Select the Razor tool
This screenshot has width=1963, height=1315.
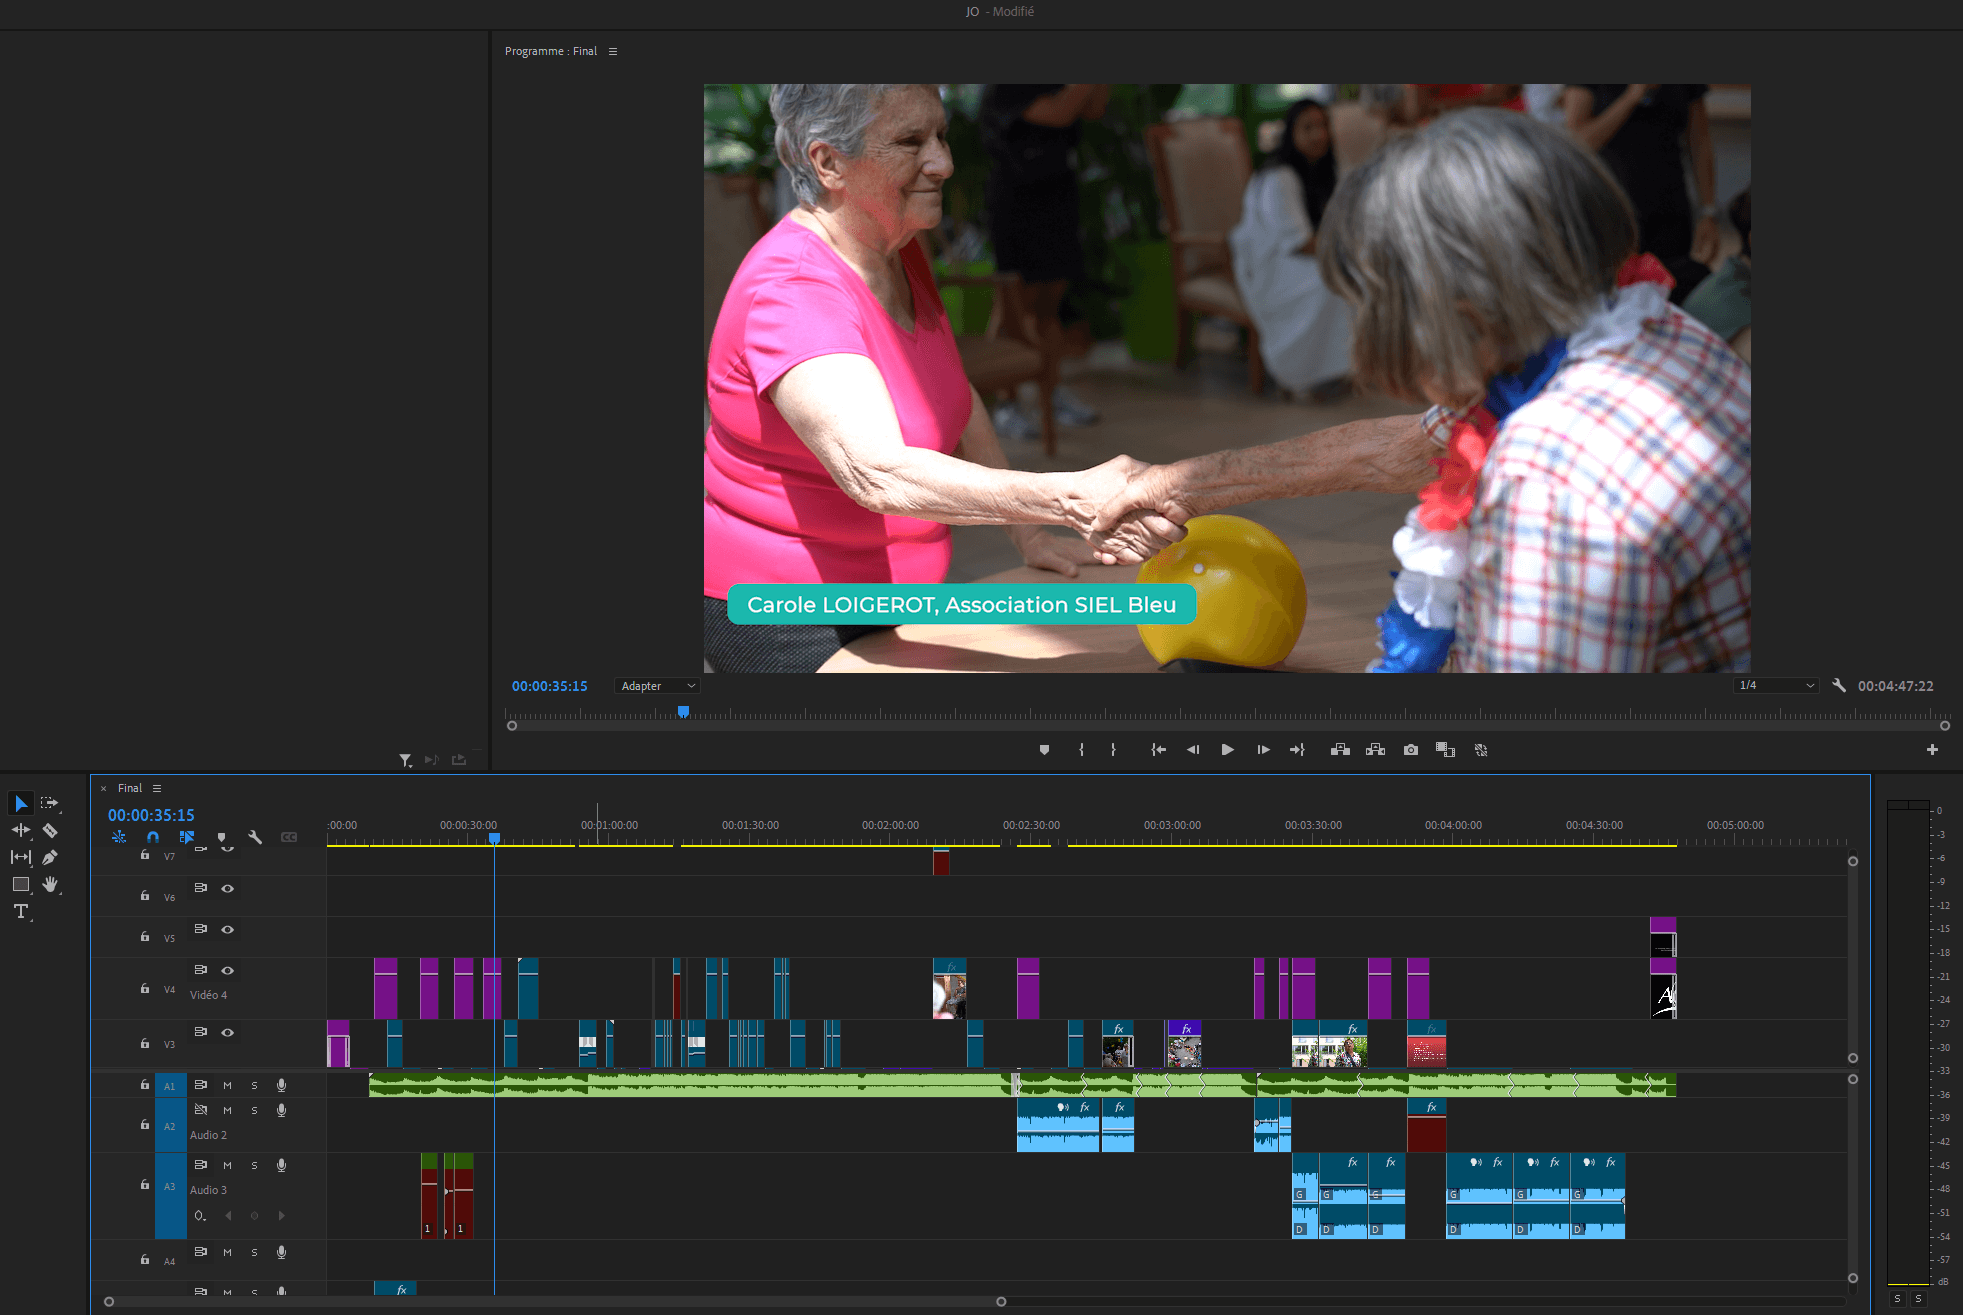(x=50, y=830)
